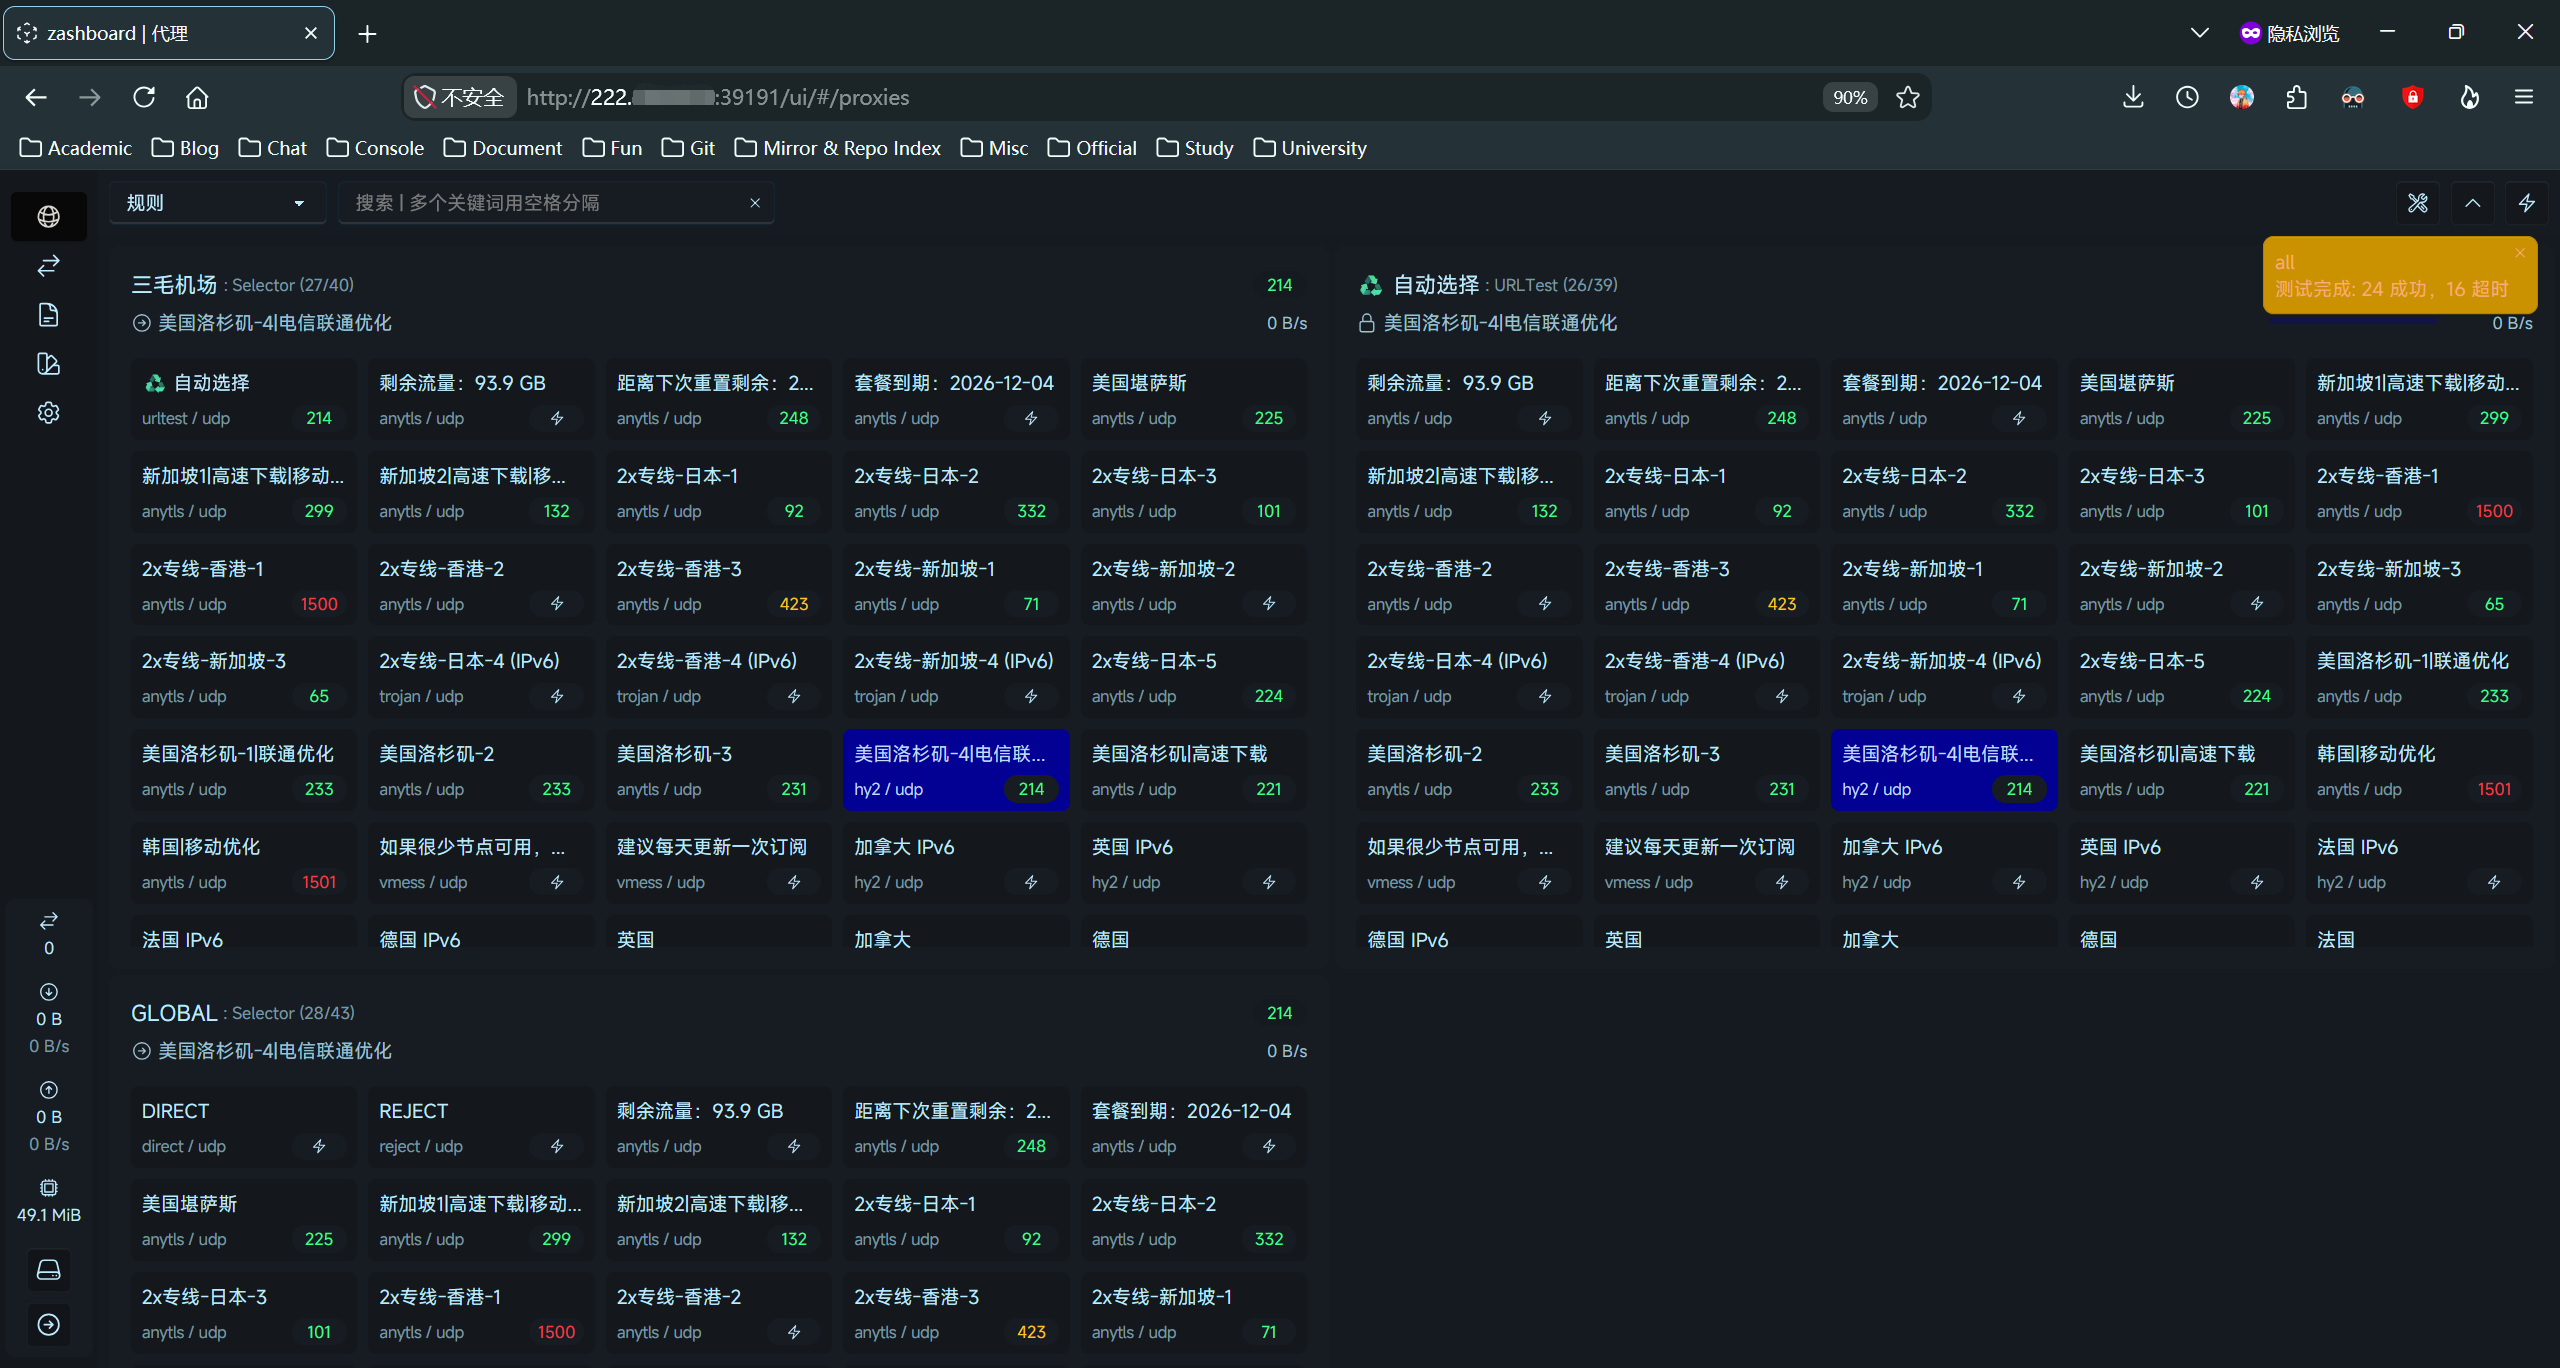Test latency of DIRECT in GLOBAL group
The image size is (2560, 1368).
tap(319, 1146)
